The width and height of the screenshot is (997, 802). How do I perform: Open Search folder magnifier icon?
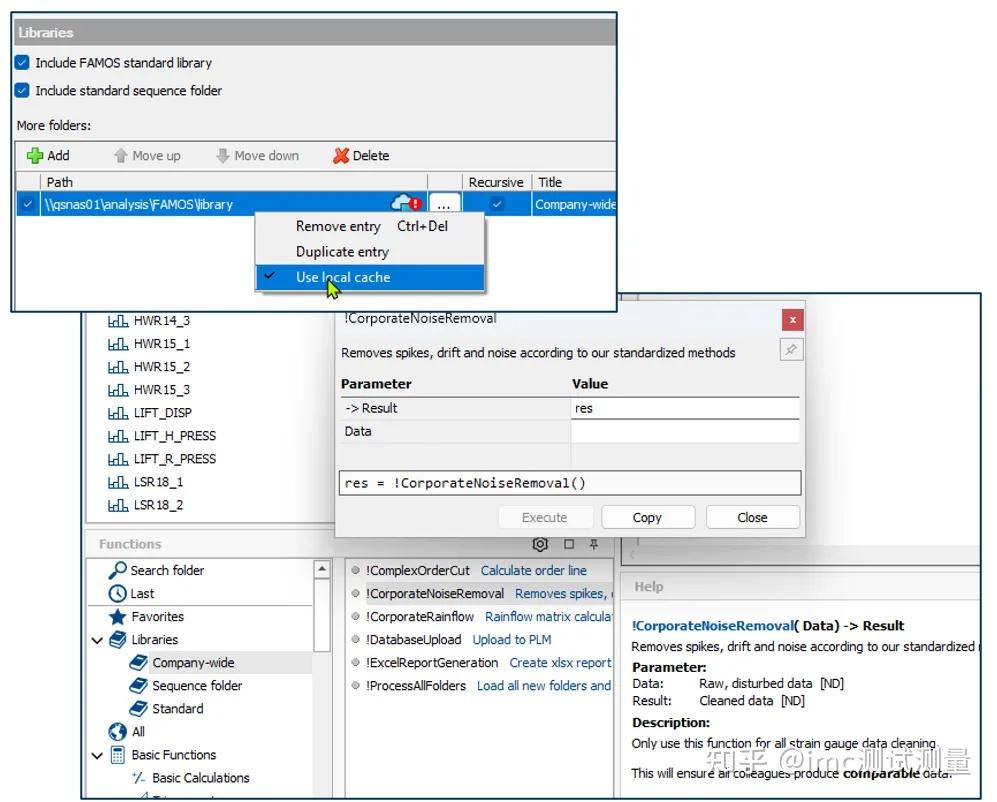point(118,570)
